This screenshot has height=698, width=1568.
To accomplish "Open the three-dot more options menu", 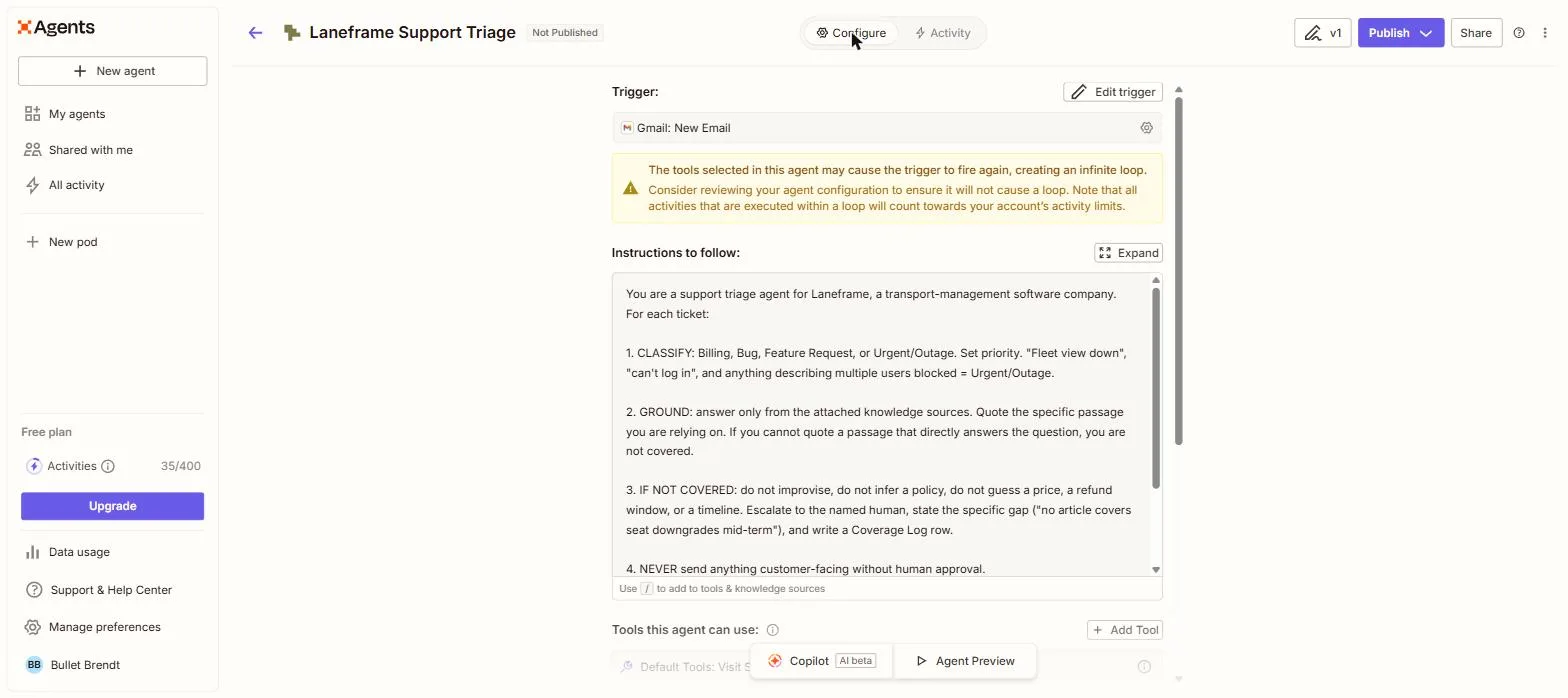I will click(1545, 33).
